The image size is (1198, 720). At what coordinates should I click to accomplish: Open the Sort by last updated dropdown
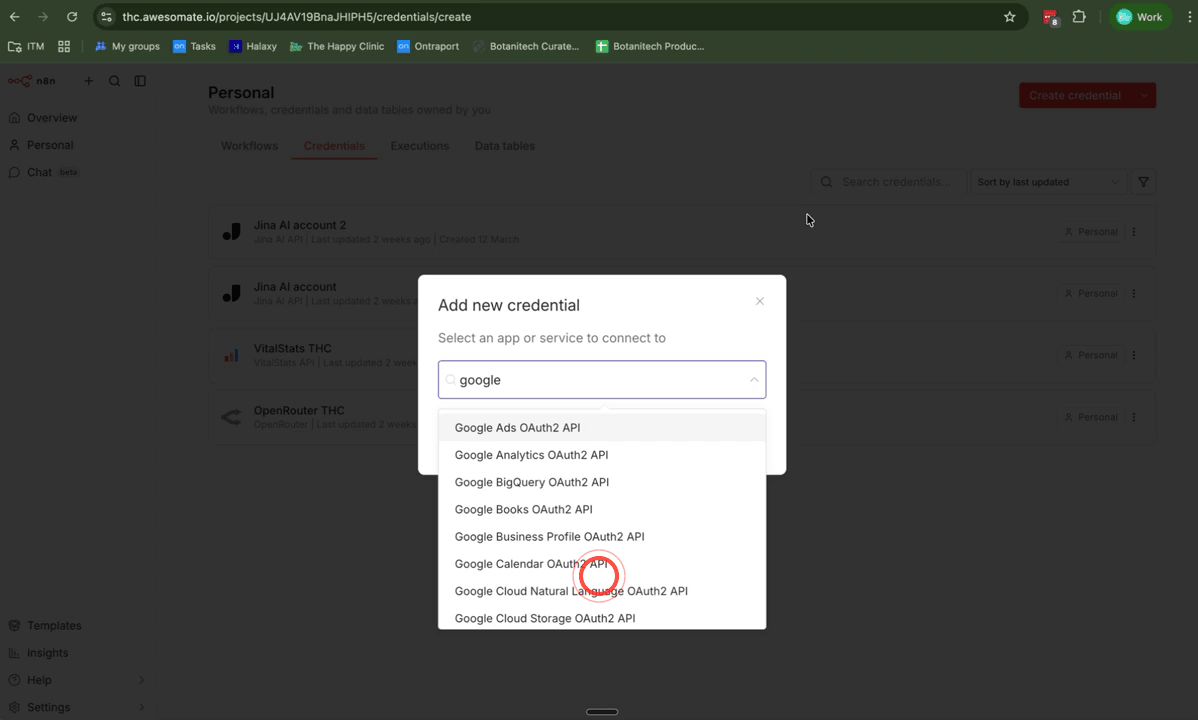(1046, 182)
